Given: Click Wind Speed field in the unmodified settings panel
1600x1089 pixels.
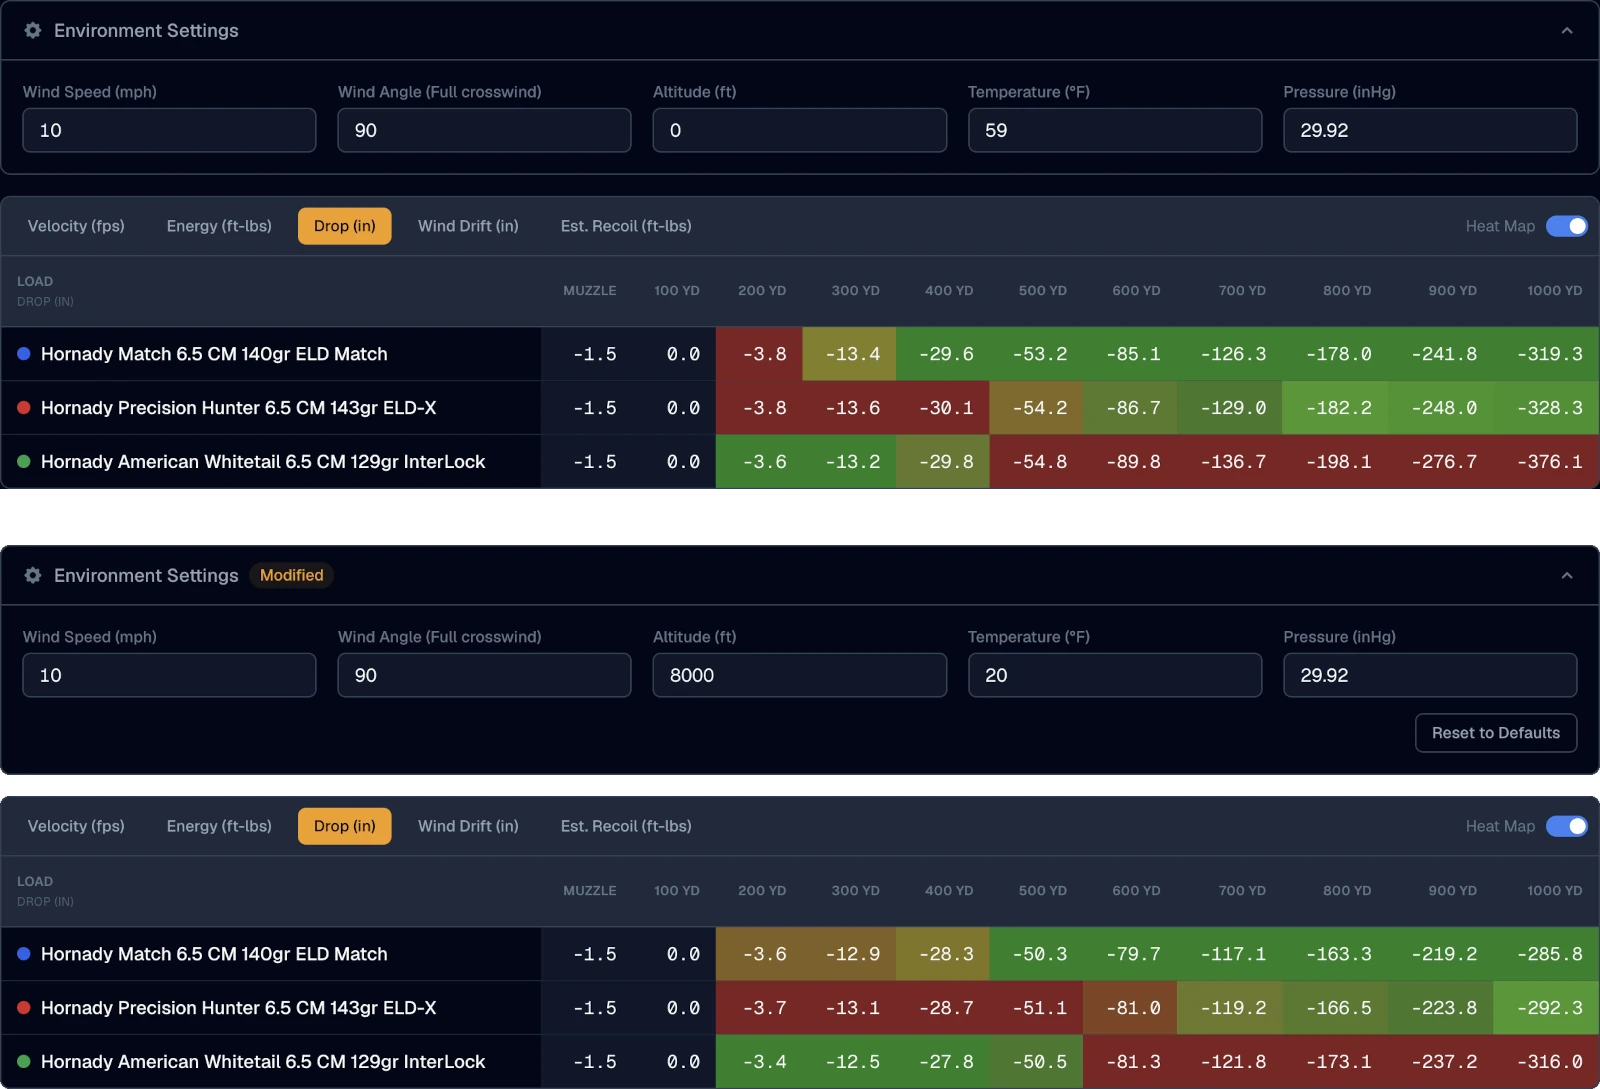Looking at the screenshot, I should (x=169, y=130).
